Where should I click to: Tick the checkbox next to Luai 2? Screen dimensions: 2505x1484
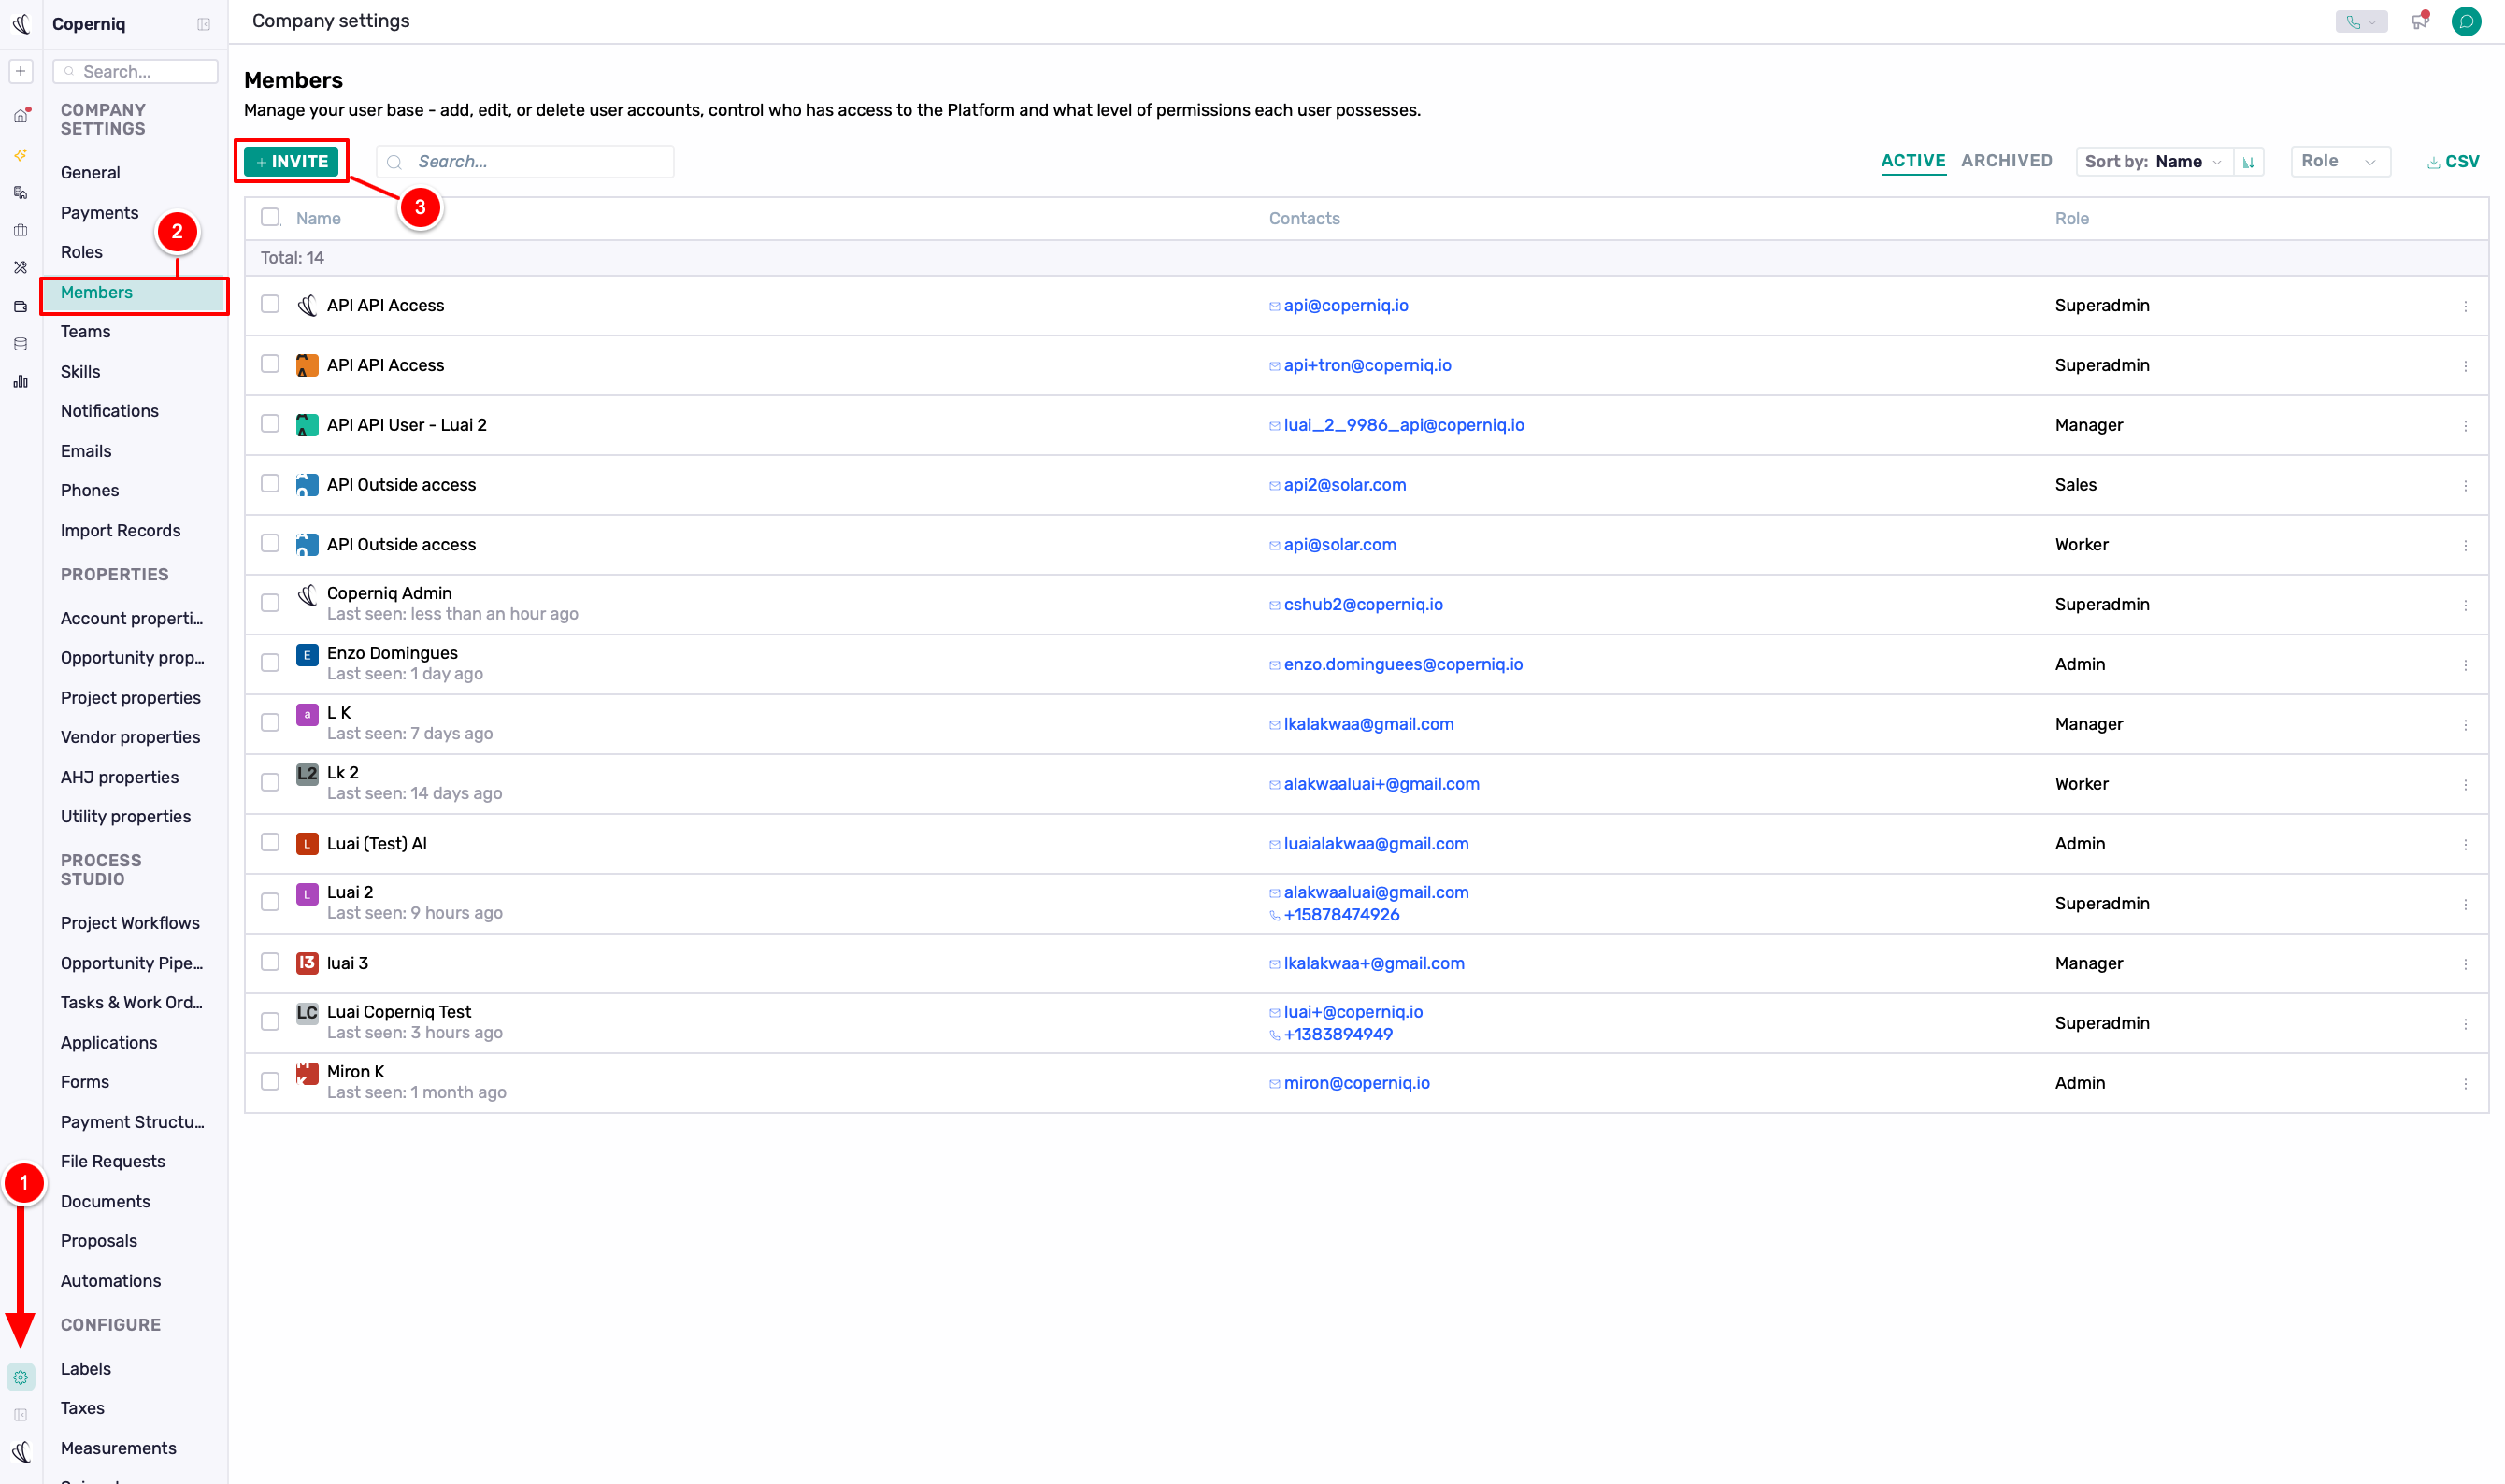270,902
